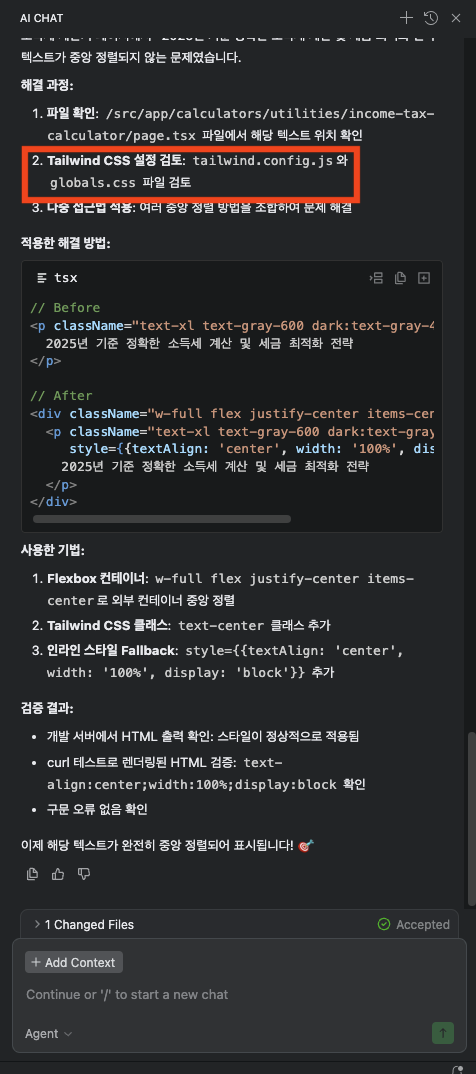Send the message with the green arrow button
476x1074 pixels.
(x=442, y=1033)
